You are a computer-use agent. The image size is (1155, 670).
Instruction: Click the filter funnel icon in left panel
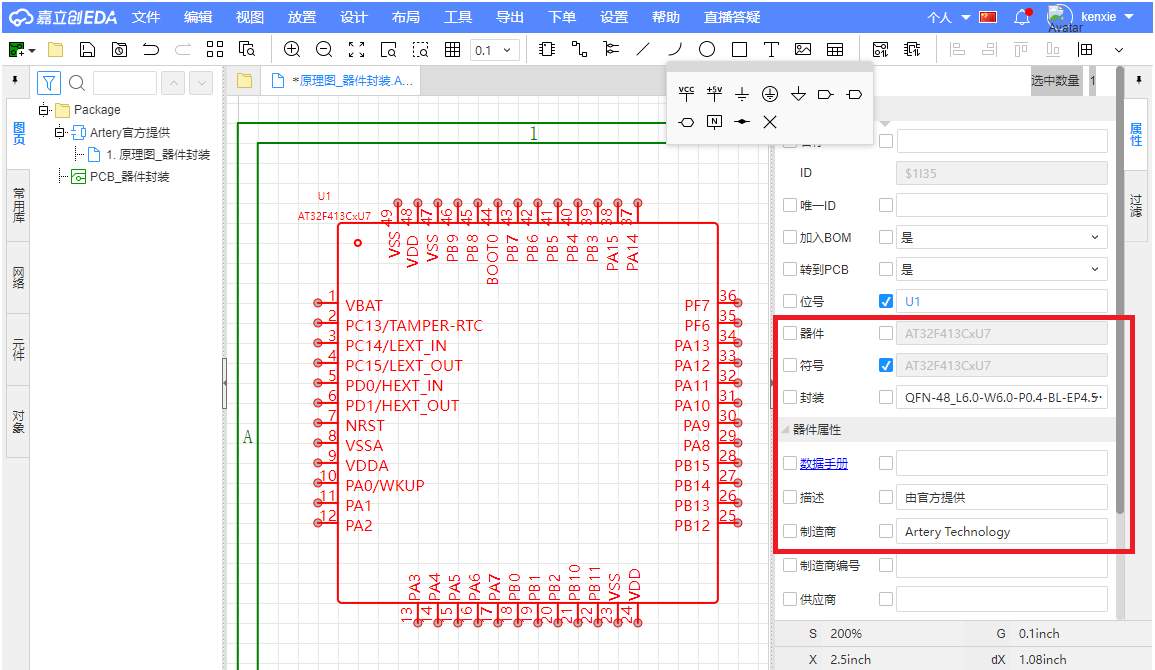pyautogui.click(x=49, y=83)
